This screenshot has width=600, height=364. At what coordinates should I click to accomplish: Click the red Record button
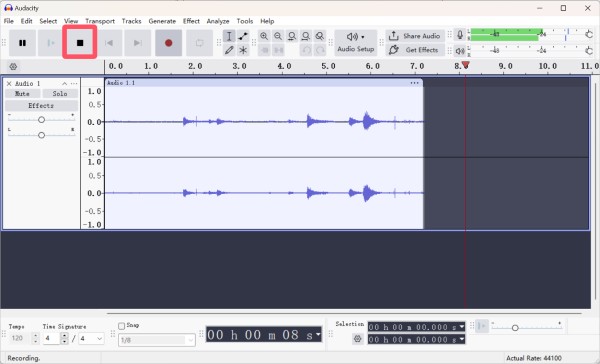[x=168, y=43]
